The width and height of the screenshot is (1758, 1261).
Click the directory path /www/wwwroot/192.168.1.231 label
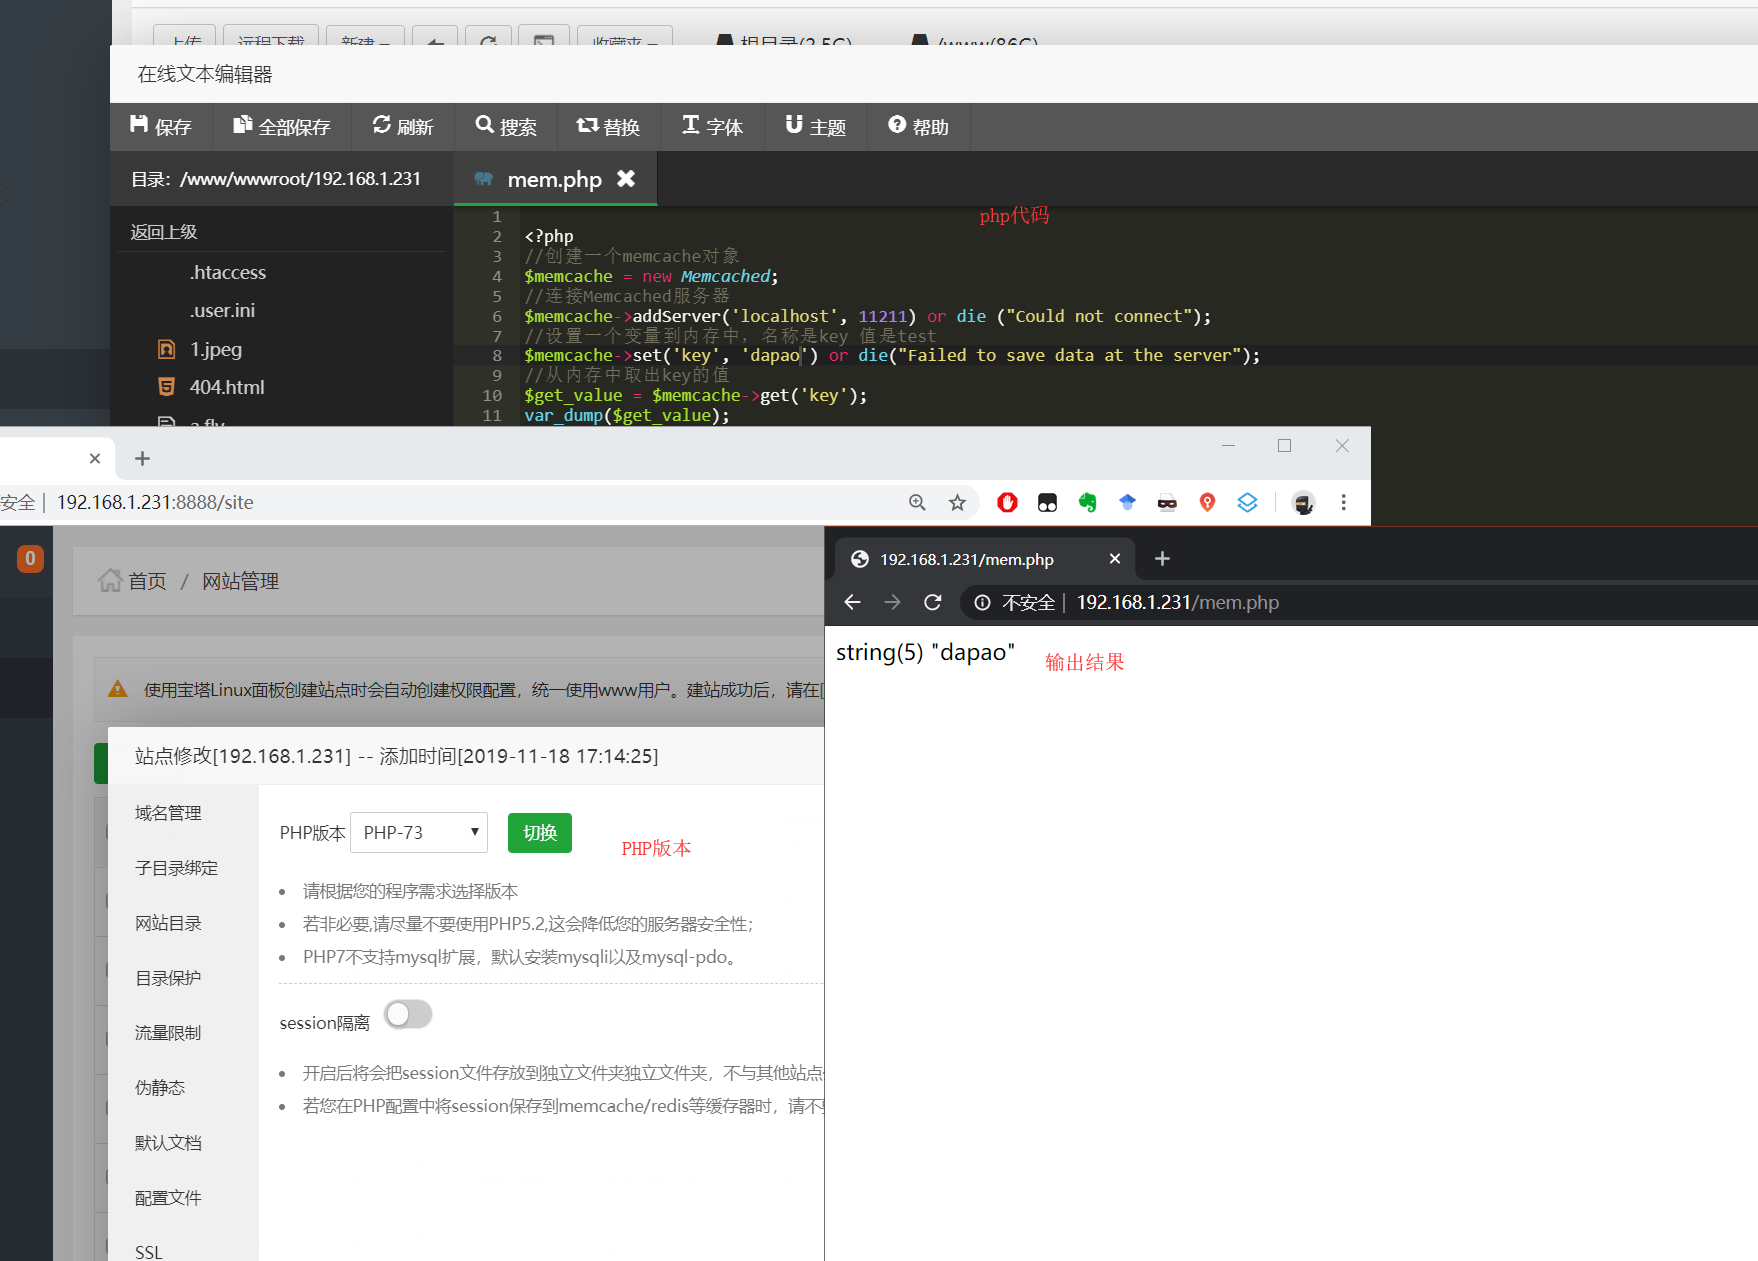[x=300, y=179]
